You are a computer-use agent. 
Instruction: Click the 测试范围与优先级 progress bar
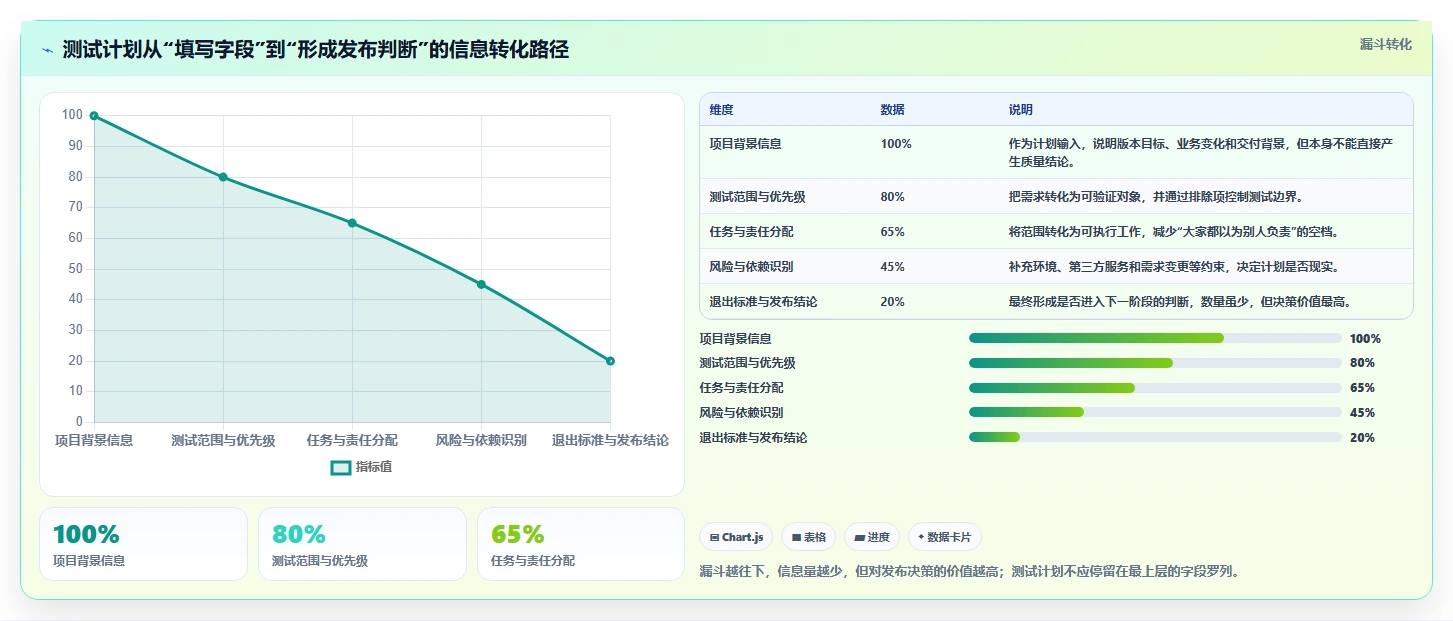pyautogui.click(x=1155, y=363)
